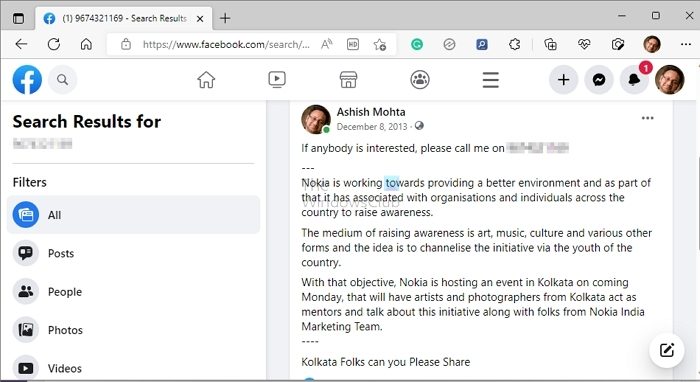Filter results by Videos
This screenshot has width=700, height=382.
tap(133, 368)
